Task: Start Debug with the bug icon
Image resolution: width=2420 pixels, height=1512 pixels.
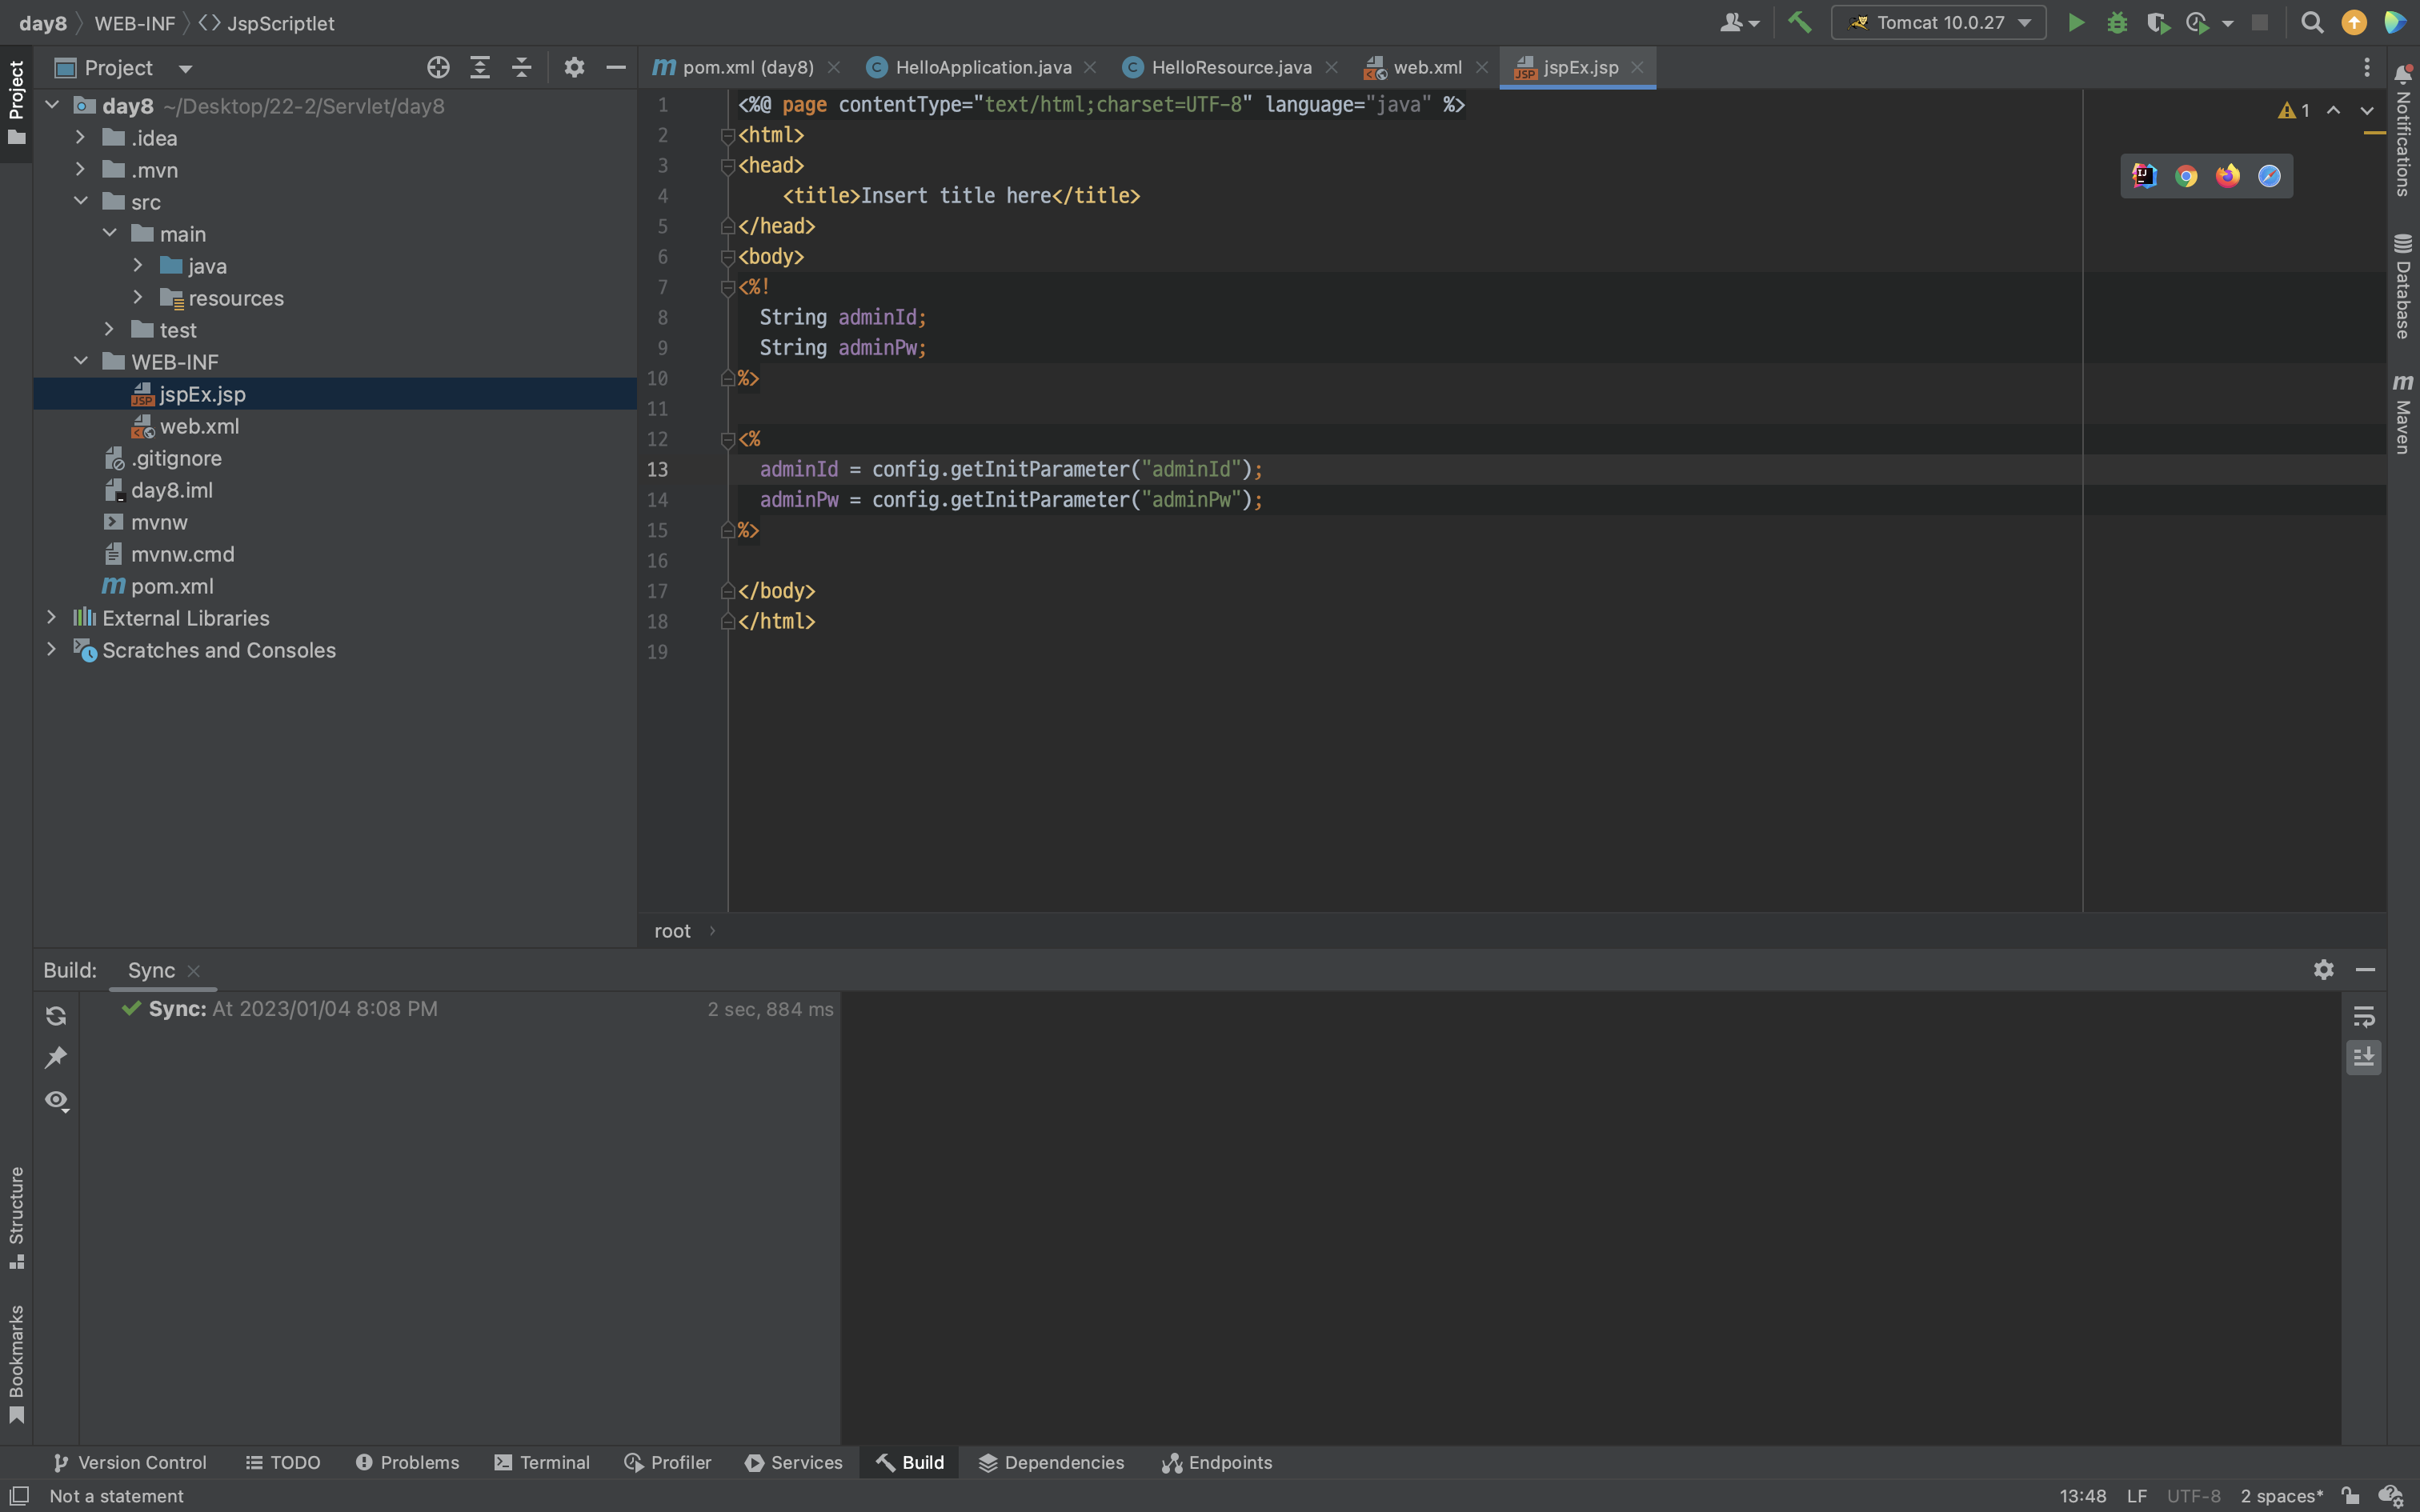Action: click(x=2117, y=23)
